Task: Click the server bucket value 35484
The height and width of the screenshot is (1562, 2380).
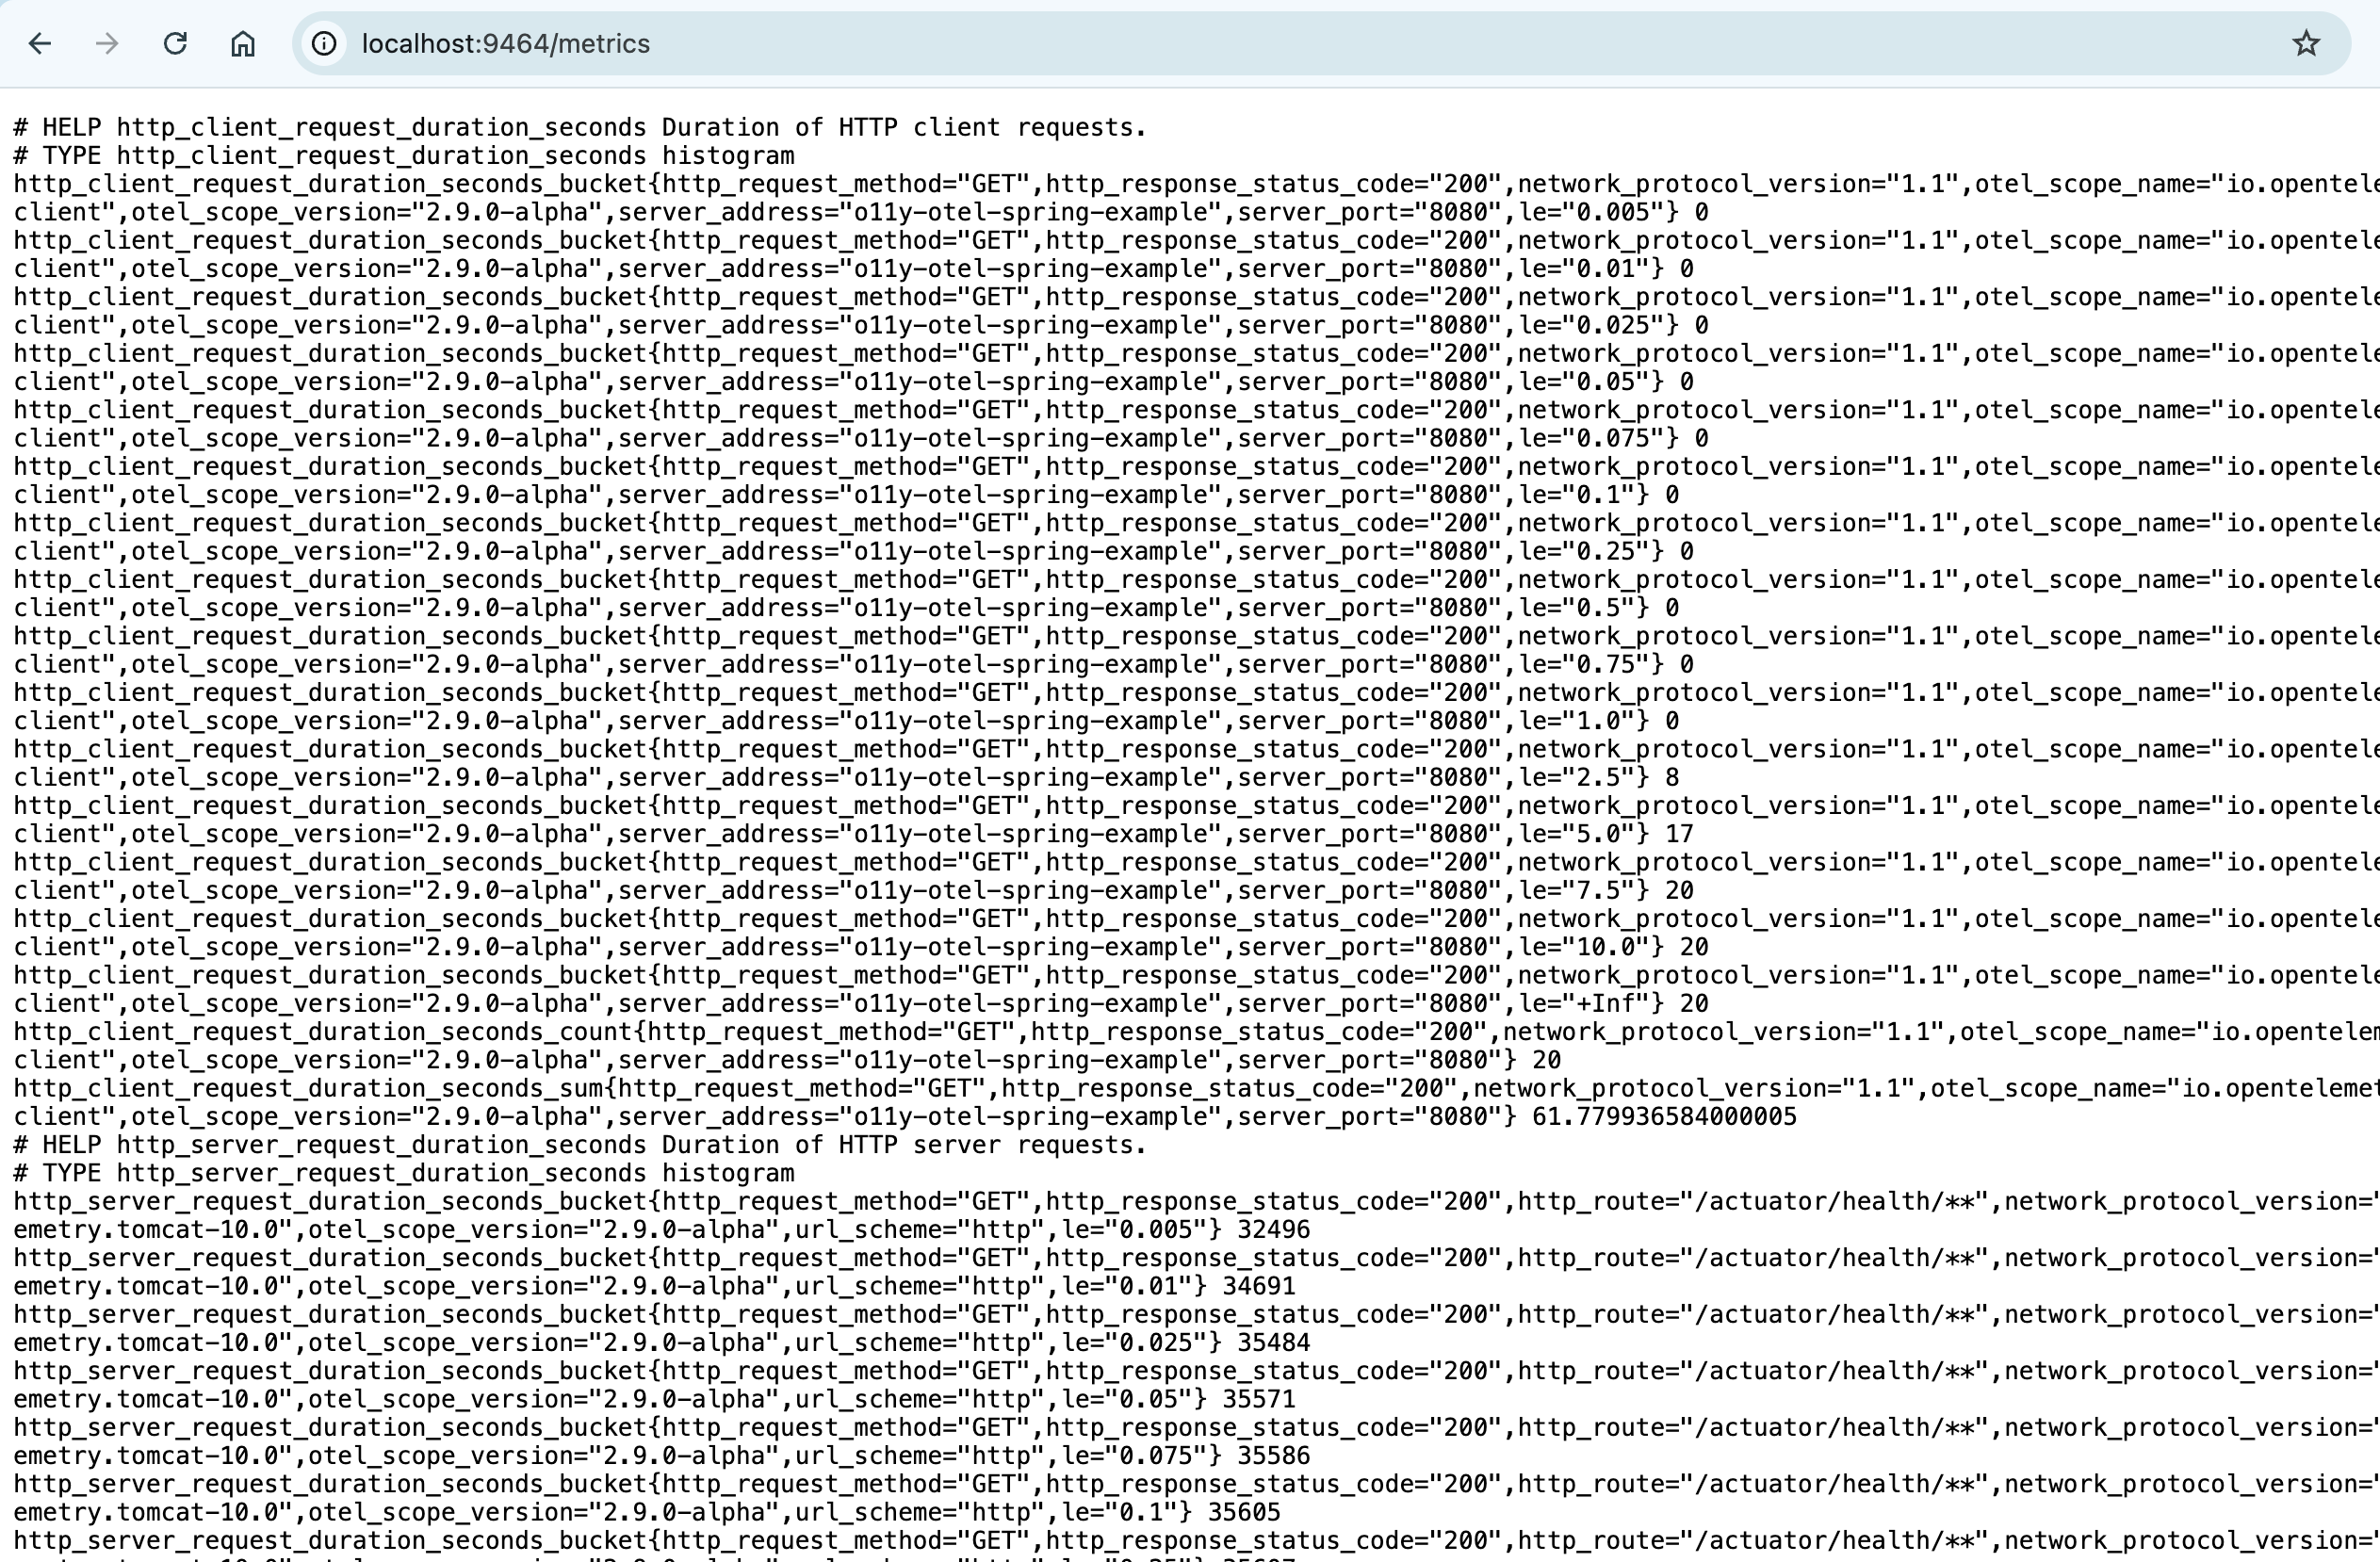Action: [x=1274, y=1343]
